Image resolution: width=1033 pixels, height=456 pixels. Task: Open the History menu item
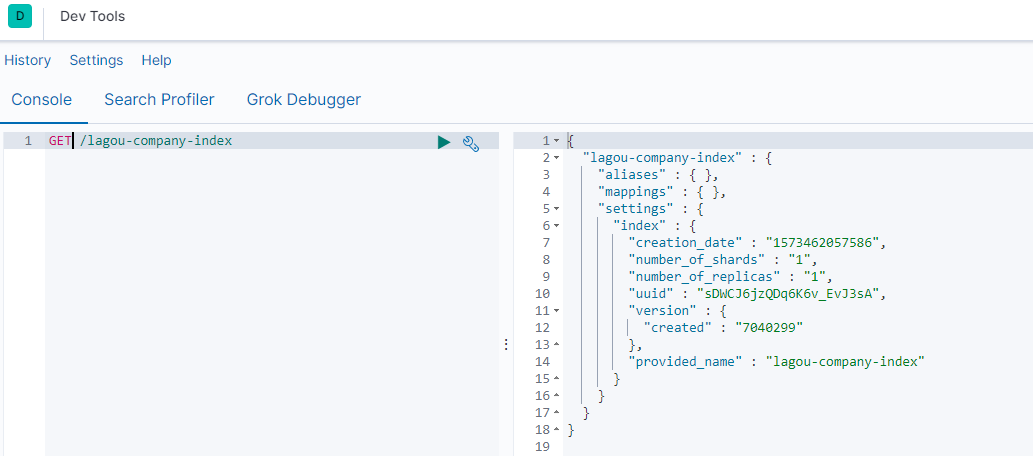click(28, 60)
